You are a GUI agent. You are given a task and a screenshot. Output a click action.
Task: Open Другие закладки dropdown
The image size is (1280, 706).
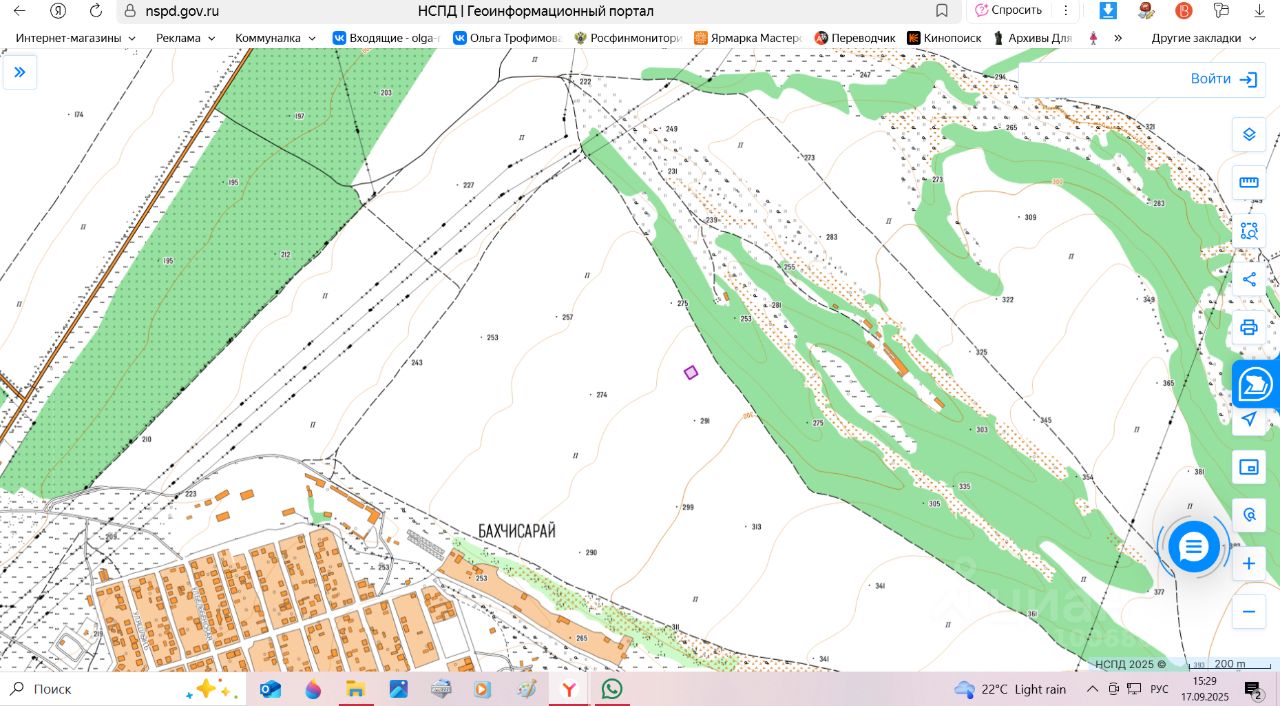[x=1203, y=38]
